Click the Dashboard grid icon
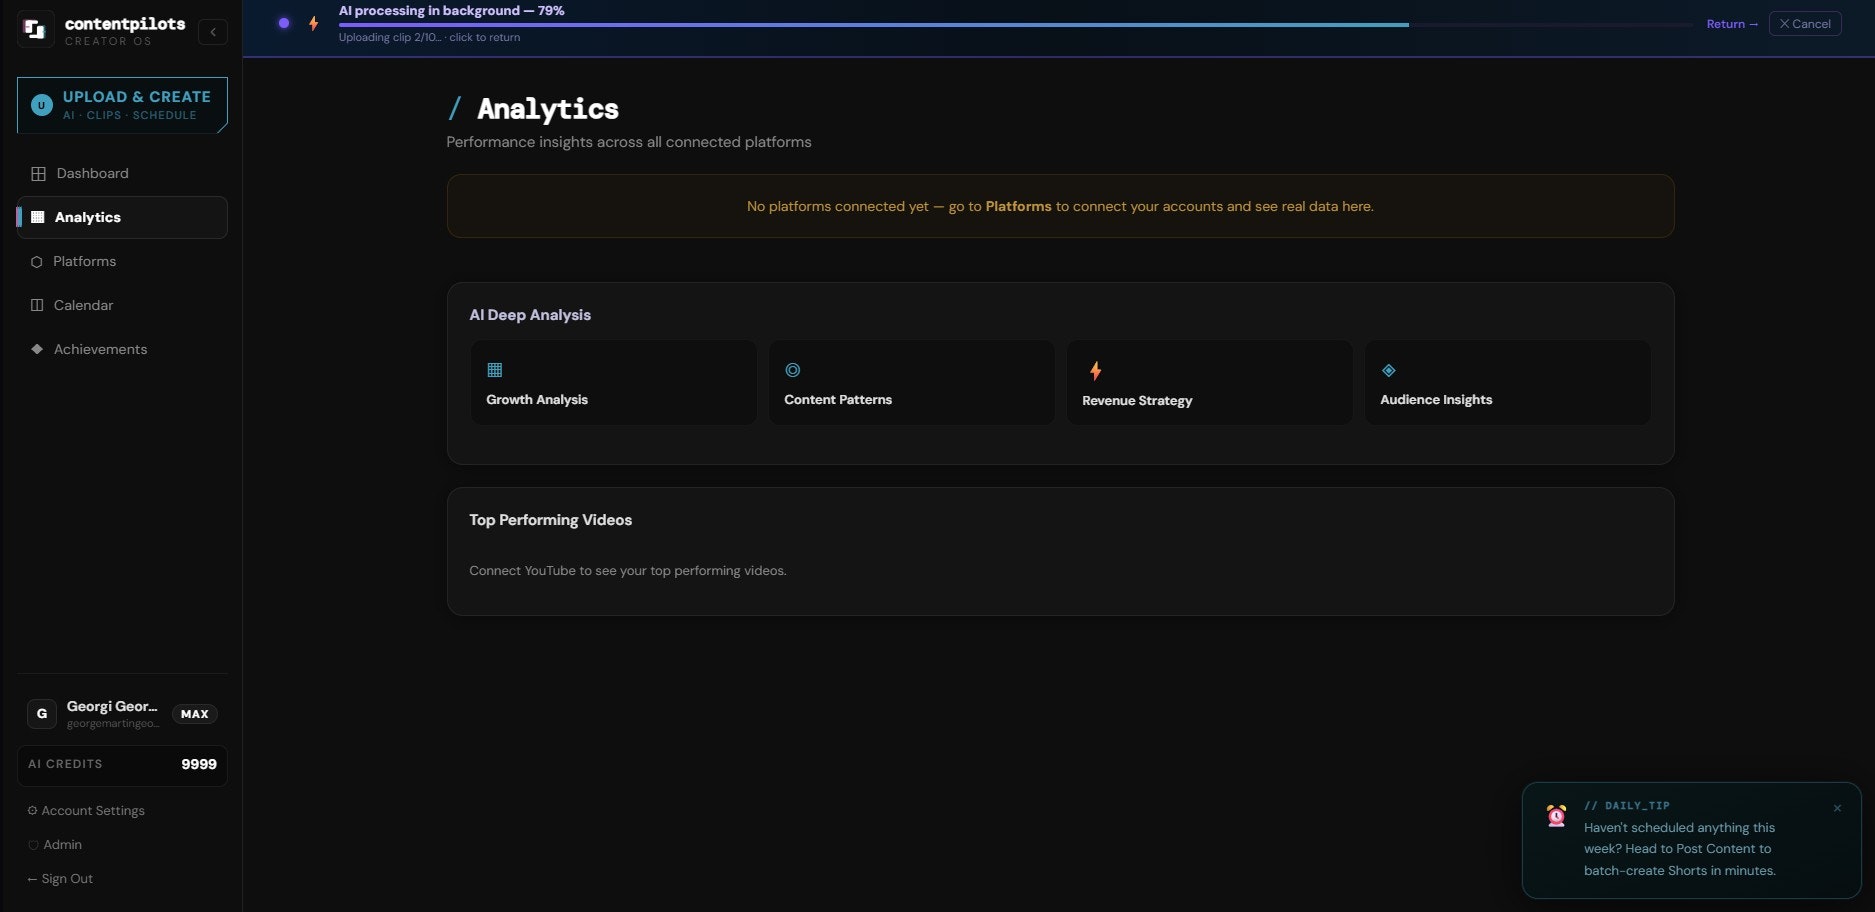1875x912 pixels. click(38, 174)
